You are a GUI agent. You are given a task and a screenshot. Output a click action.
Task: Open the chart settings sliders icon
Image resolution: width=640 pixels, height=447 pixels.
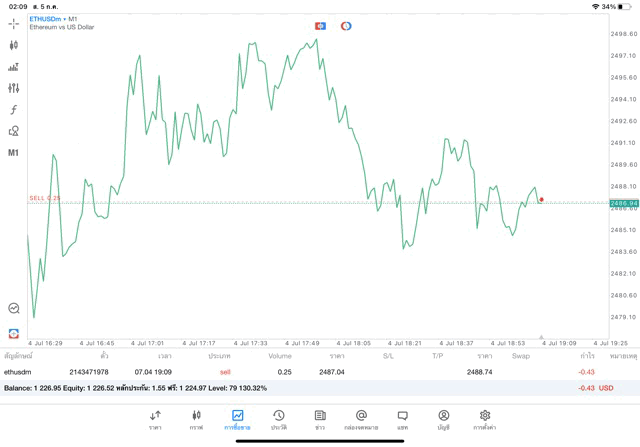tap(14, 88)
